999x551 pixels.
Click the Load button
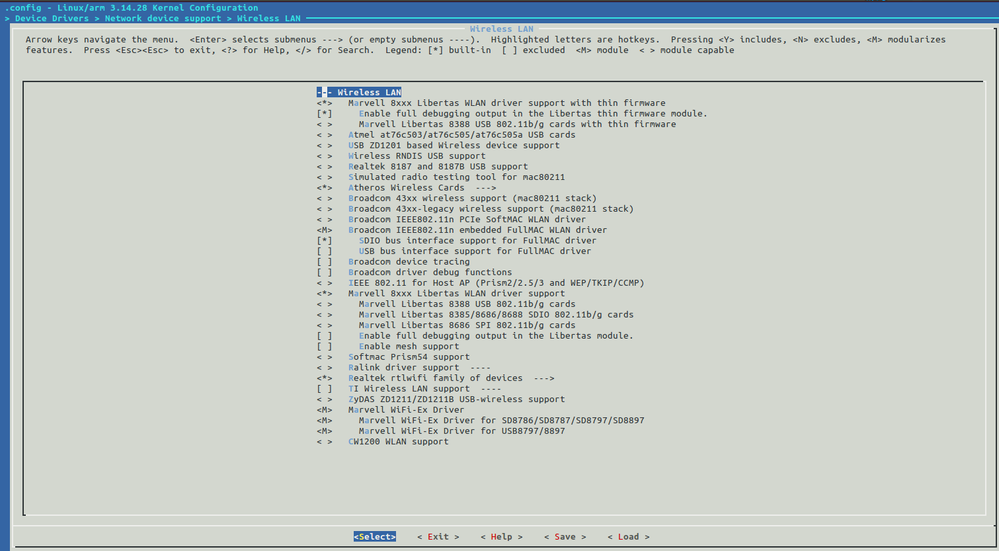(x=628, y=537)
